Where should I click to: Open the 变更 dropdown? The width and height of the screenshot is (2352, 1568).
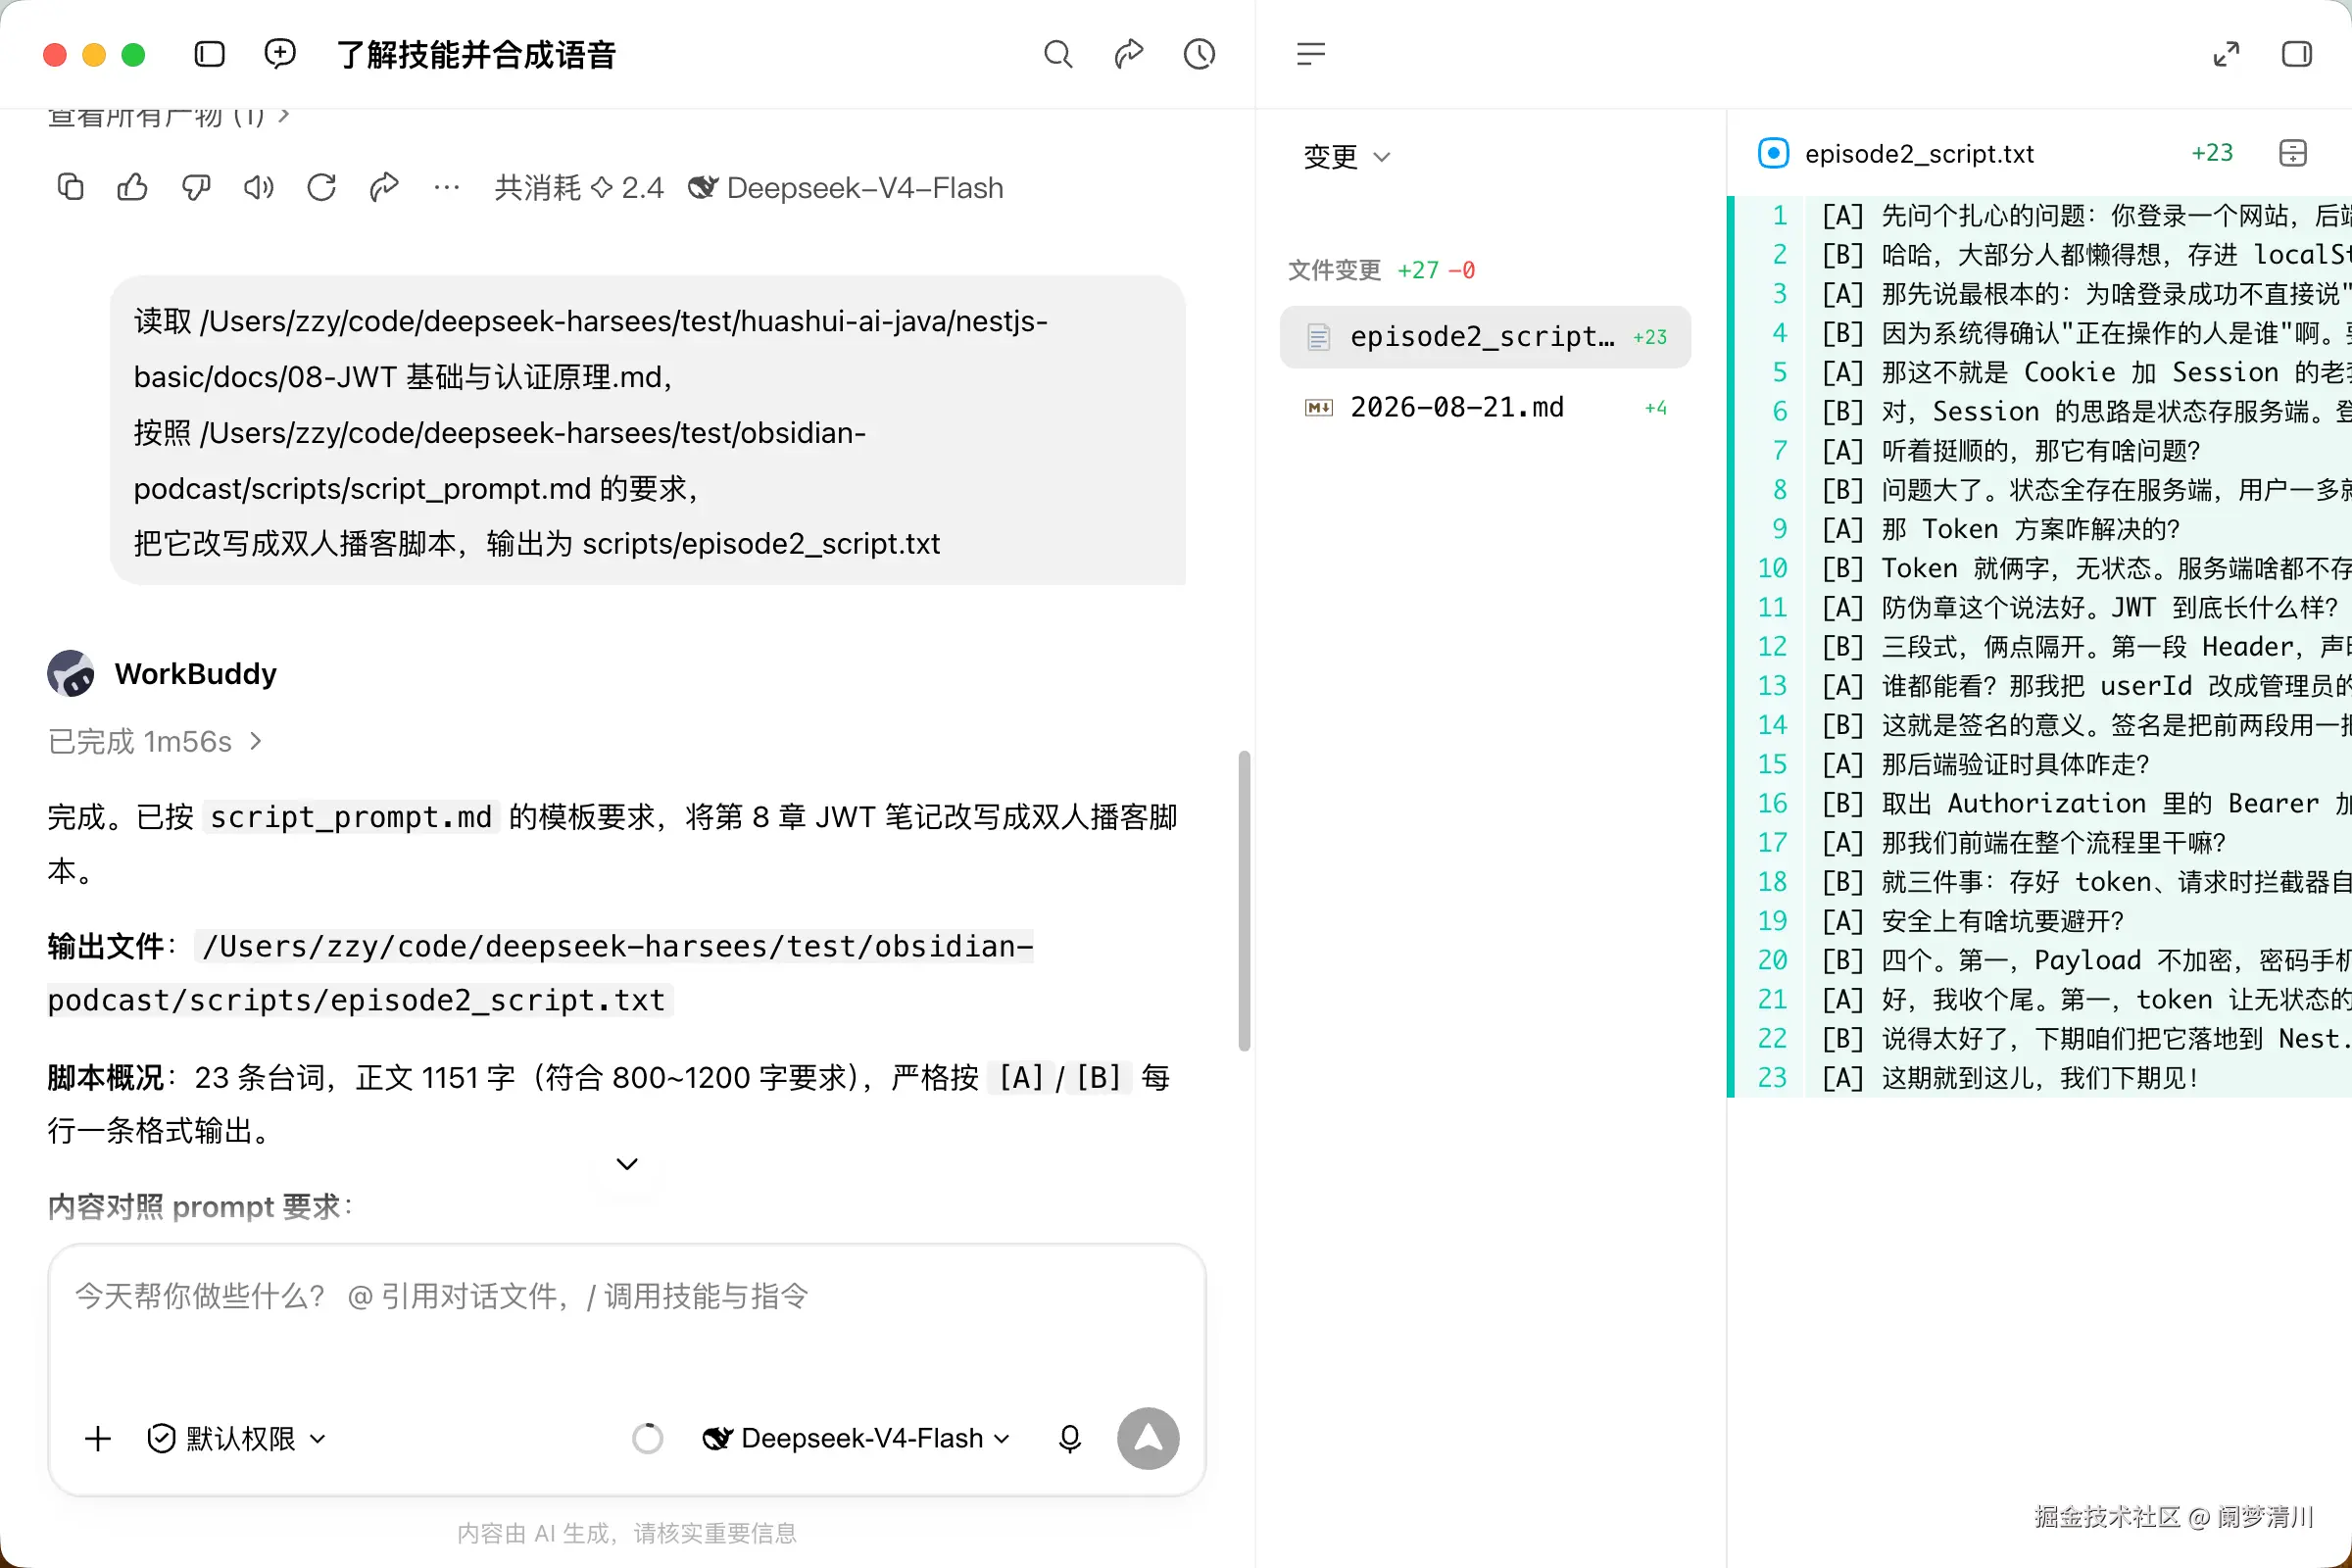tap(1346, 157)
